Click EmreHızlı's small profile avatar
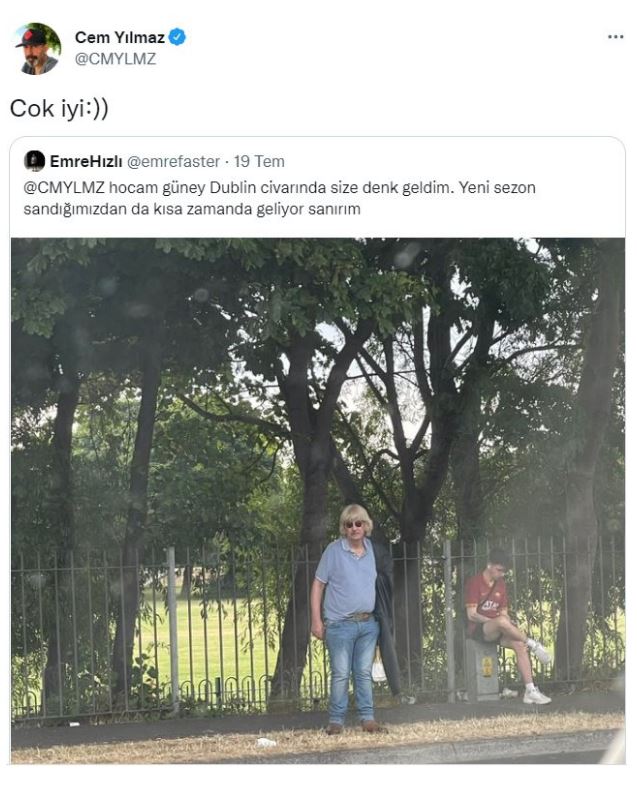The width and height of the screenshot is (637, 790). point(34,161)
